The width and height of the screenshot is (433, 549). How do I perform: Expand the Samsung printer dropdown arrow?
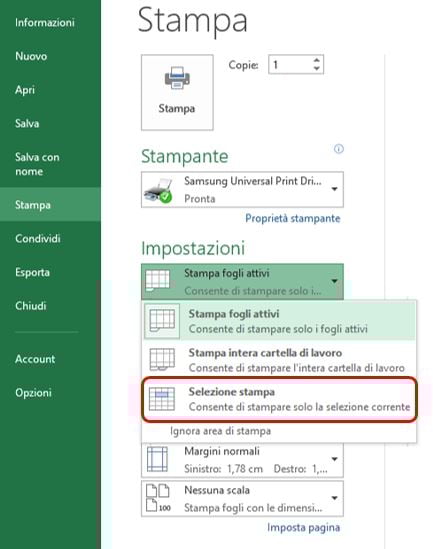(334, 189)
